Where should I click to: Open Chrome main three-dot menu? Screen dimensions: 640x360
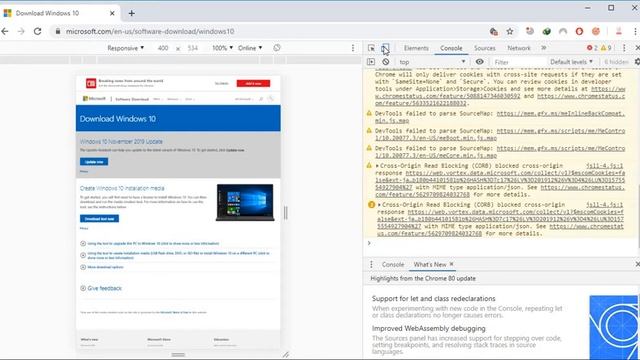point(635,31)
